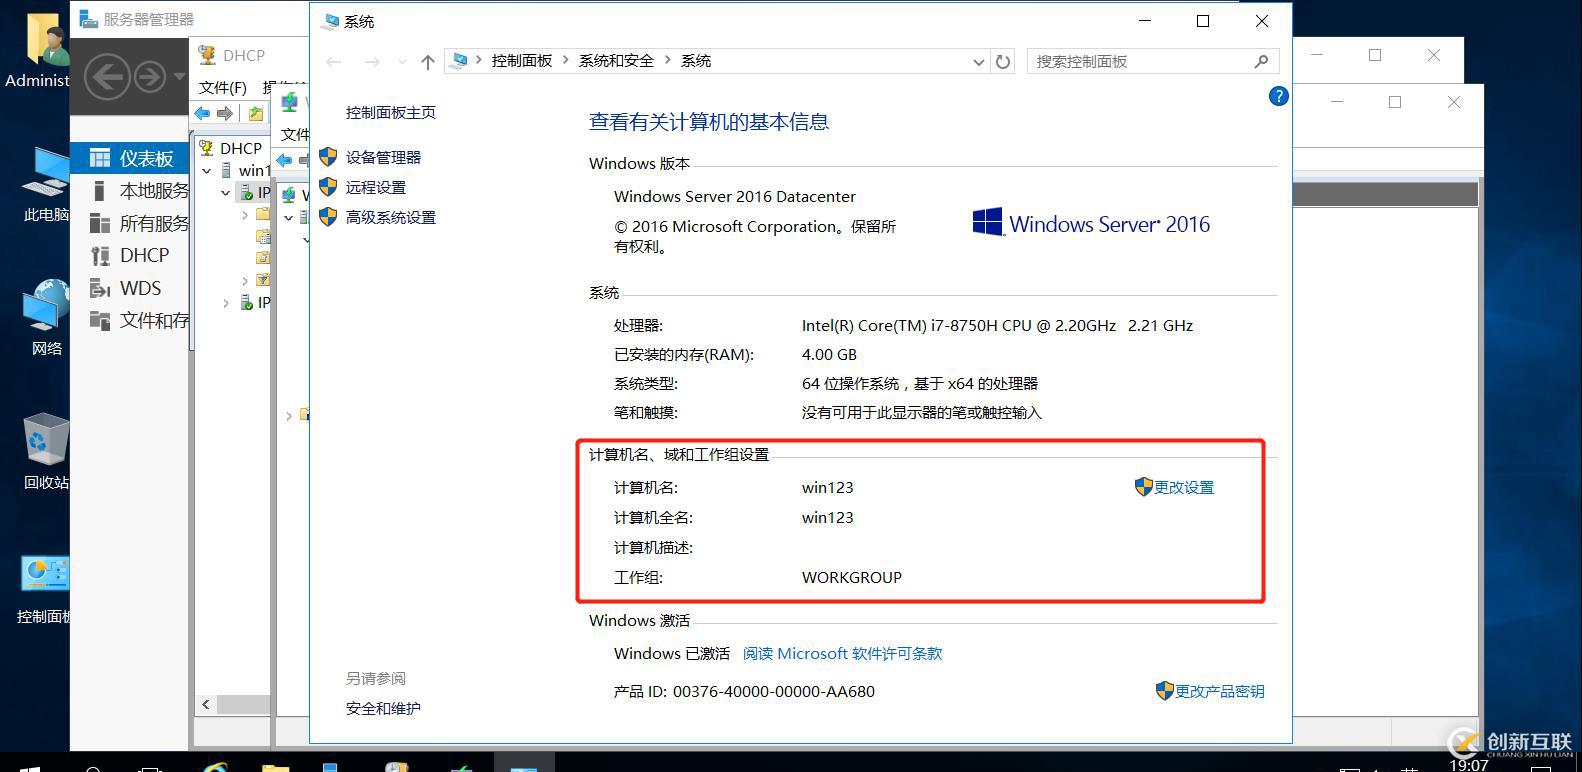Viewport: 1582px width, 772px height.
Task: Click shield icon next to 更改设置
Action: pos(1144,487)
